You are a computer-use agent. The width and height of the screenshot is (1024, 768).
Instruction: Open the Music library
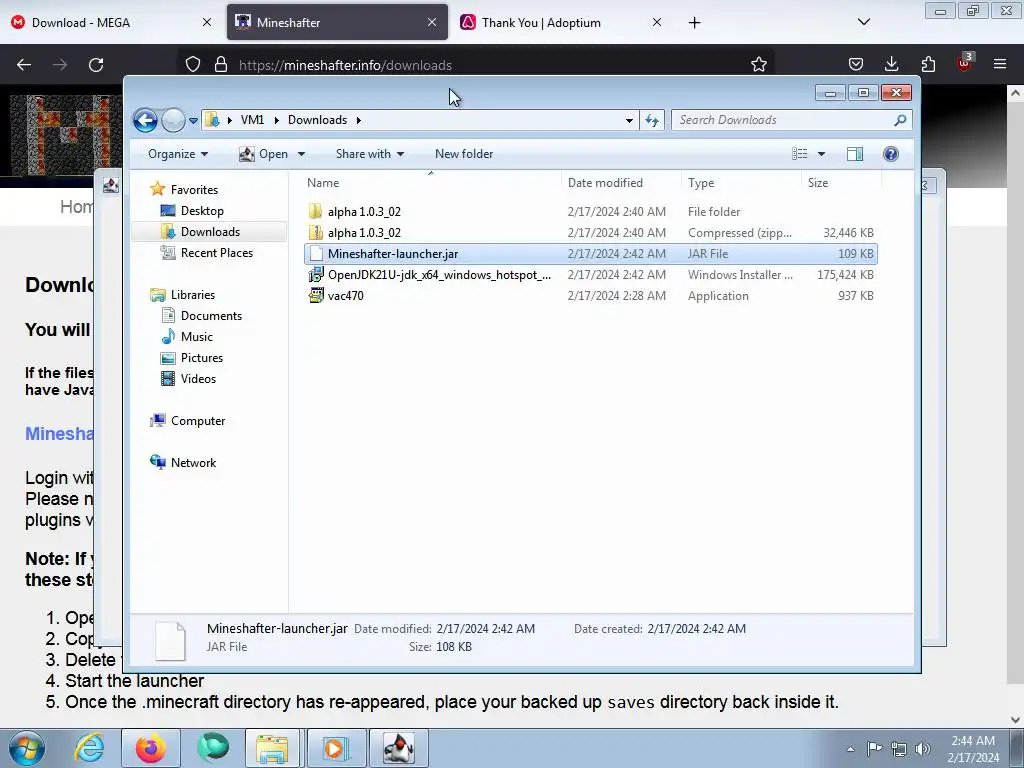tap(197, 336)
